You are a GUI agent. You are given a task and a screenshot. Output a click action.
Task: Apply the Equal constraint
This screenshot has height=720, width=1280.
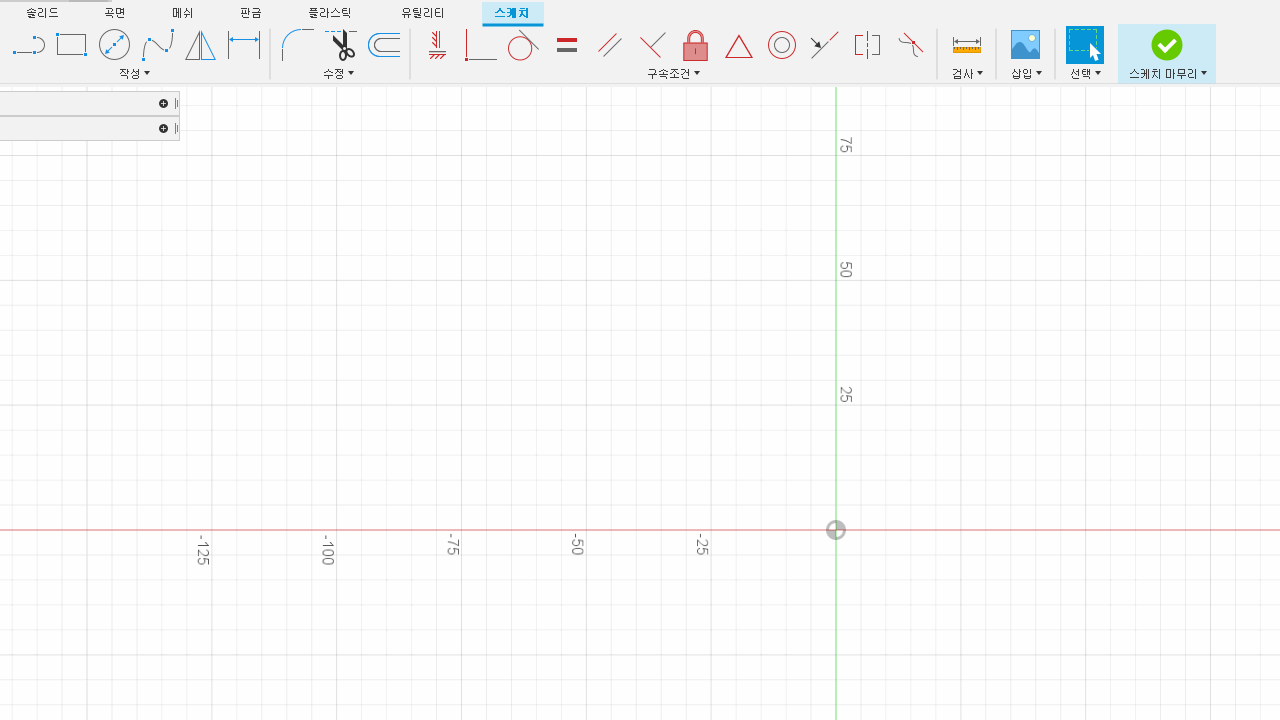[567, 45]
